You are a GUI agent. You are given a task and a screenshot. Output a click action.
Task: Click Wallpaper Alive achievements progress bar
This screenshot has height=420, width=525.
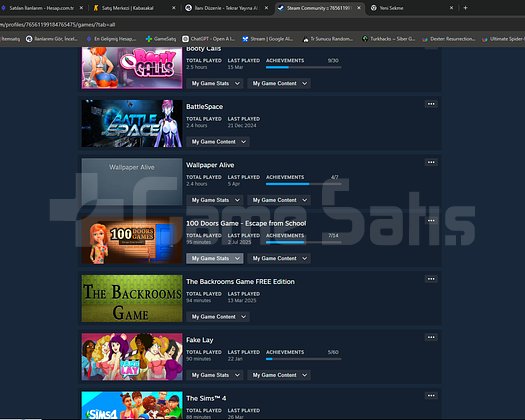coord(303,184)
